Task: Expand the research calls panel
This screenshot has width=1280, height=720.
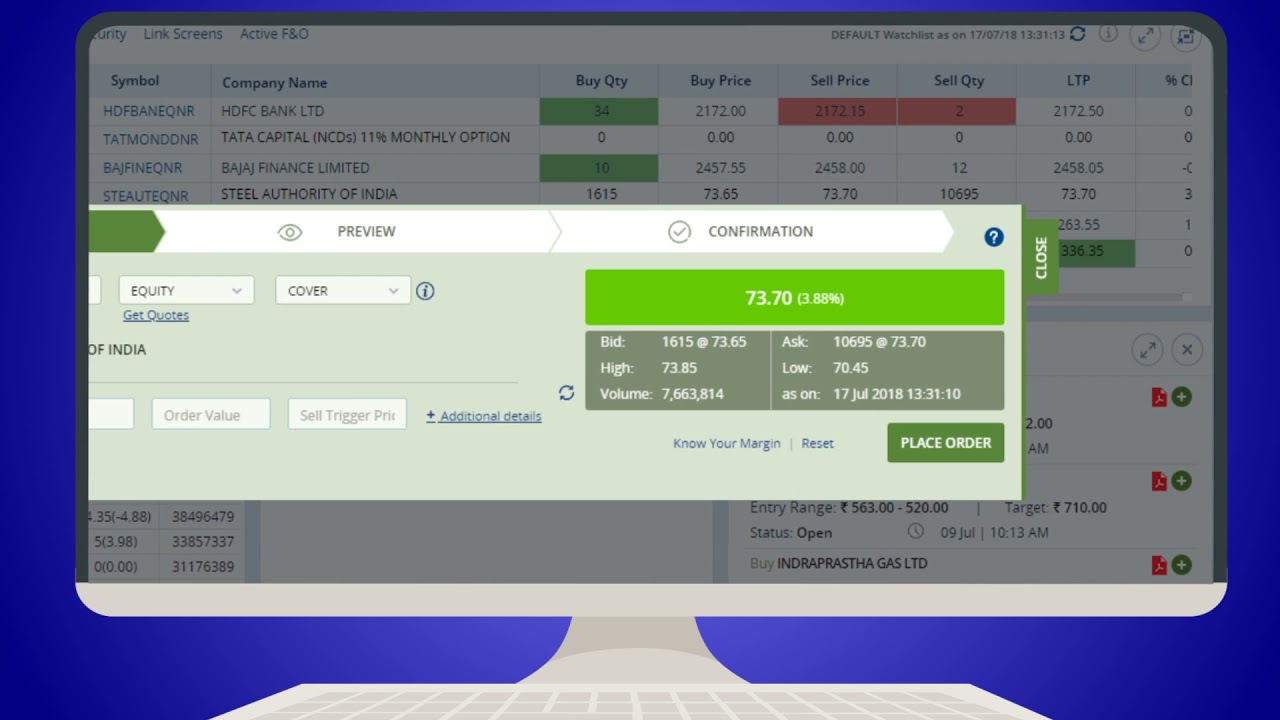Action: [x=1148, y=350]
